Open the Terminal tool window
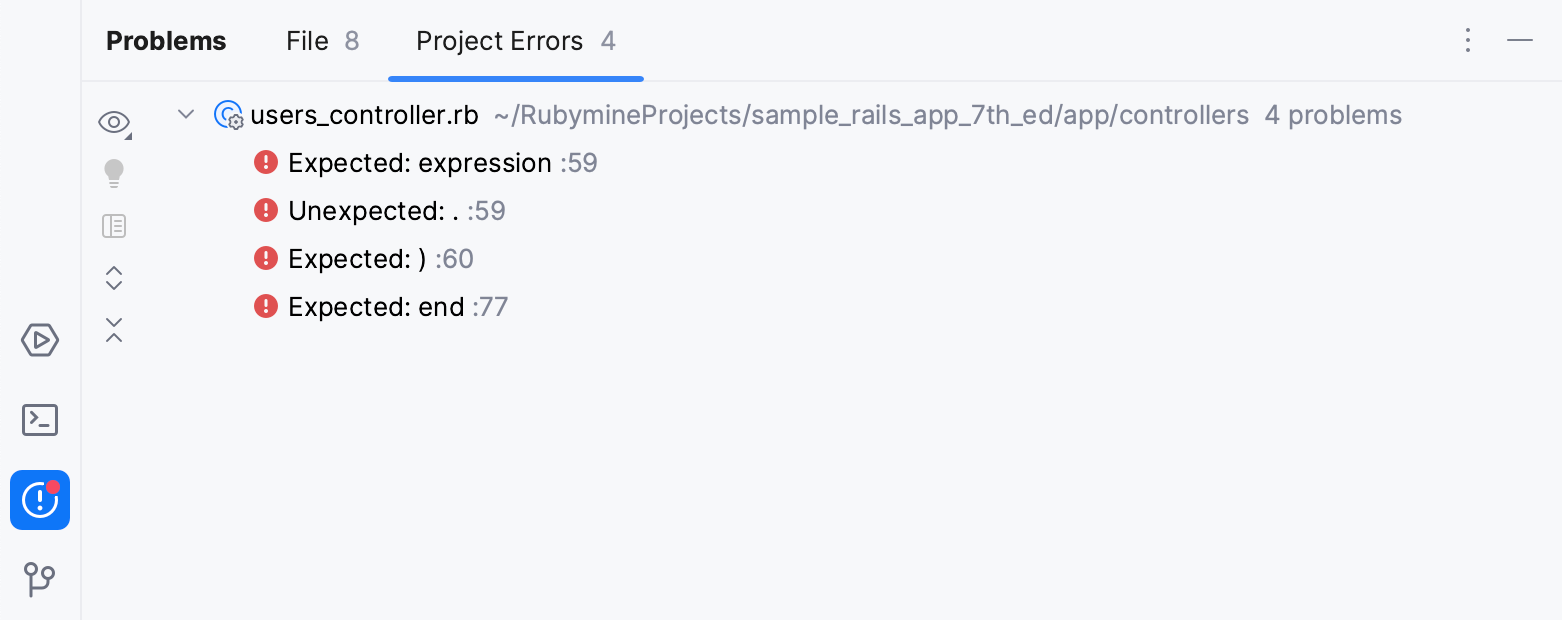Screen dimensions: 1562x620 40,420
